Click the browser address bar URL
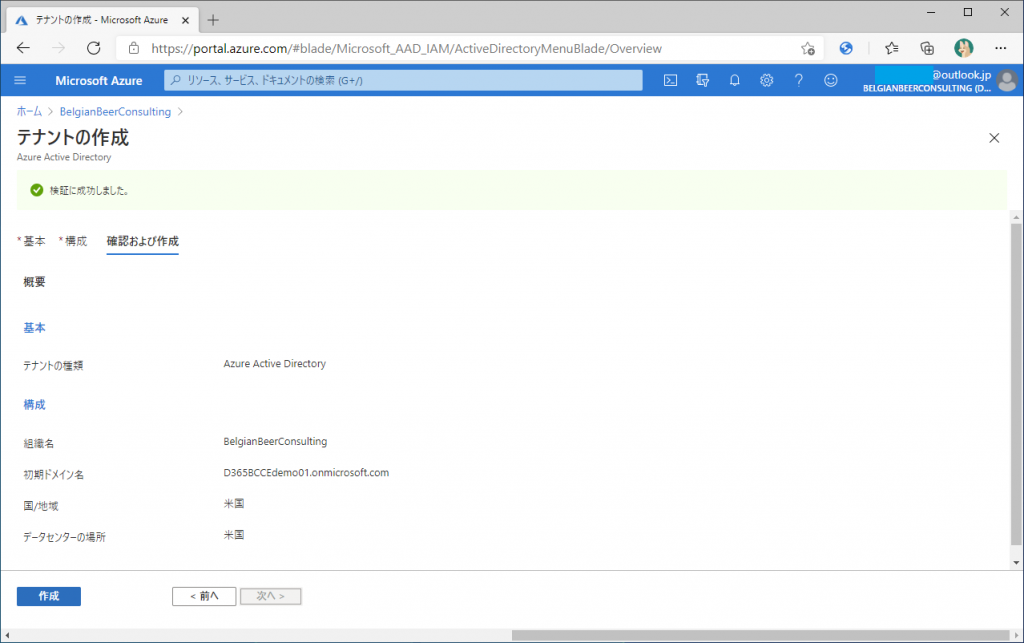The width and height of the screenshot is (1024, 643). point(406,48)
